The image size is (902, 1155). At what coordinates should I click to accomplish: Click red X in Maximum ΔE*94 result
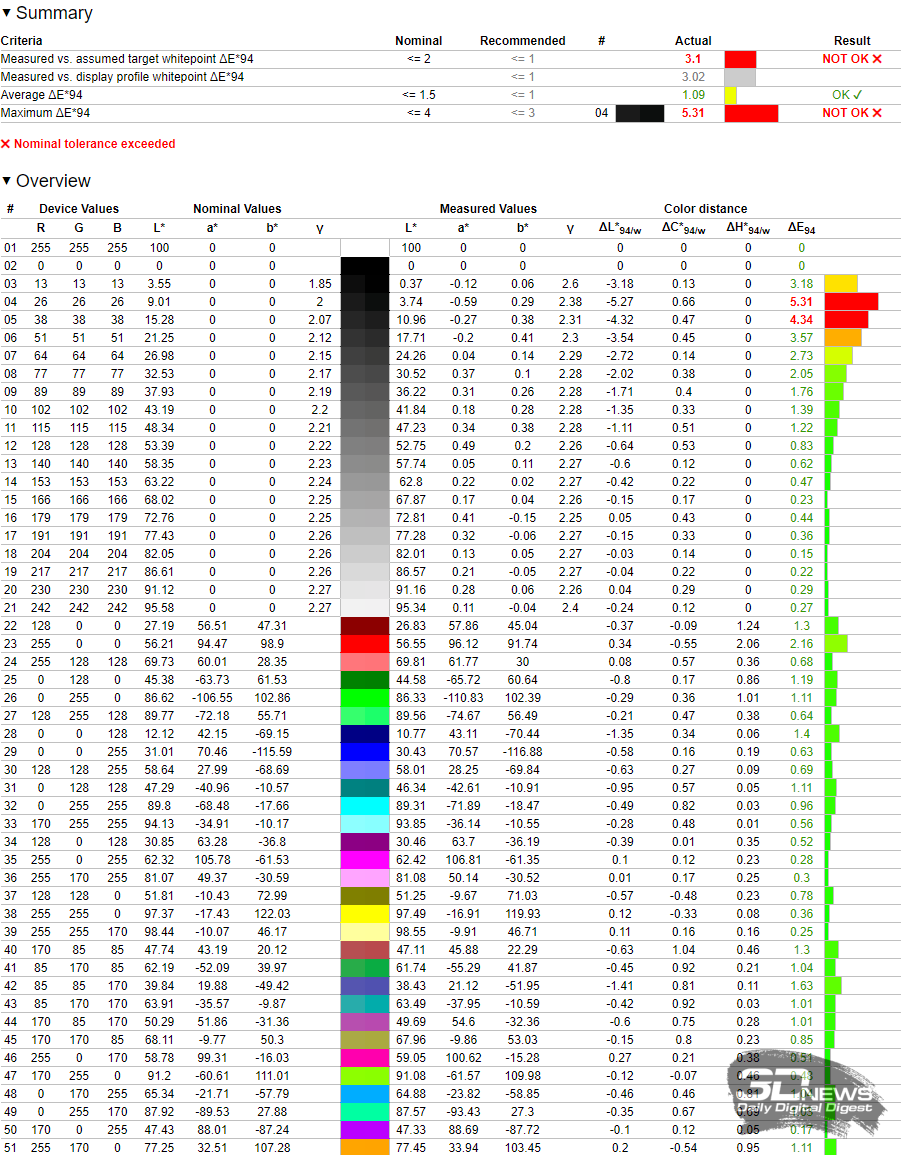click(877, 113)
